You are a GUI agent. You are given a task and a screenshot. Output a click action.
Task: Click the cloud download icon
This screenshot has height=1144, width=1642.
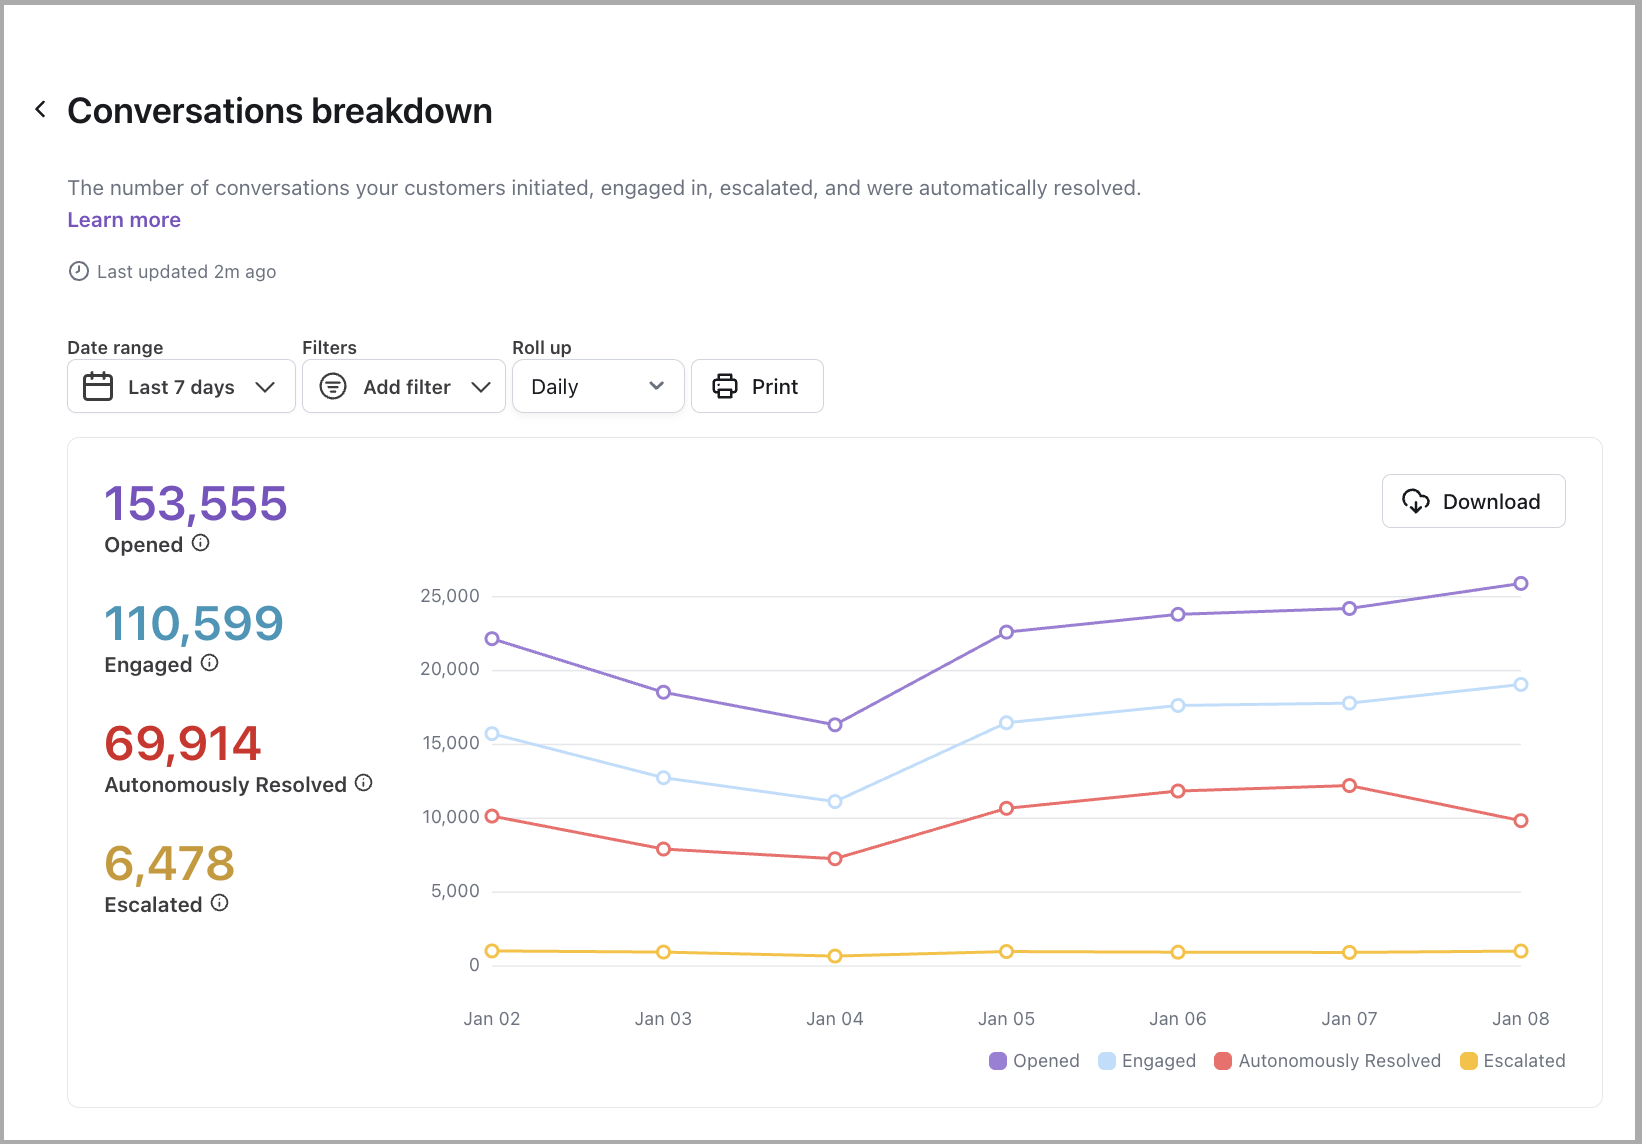click(1415, 501)
